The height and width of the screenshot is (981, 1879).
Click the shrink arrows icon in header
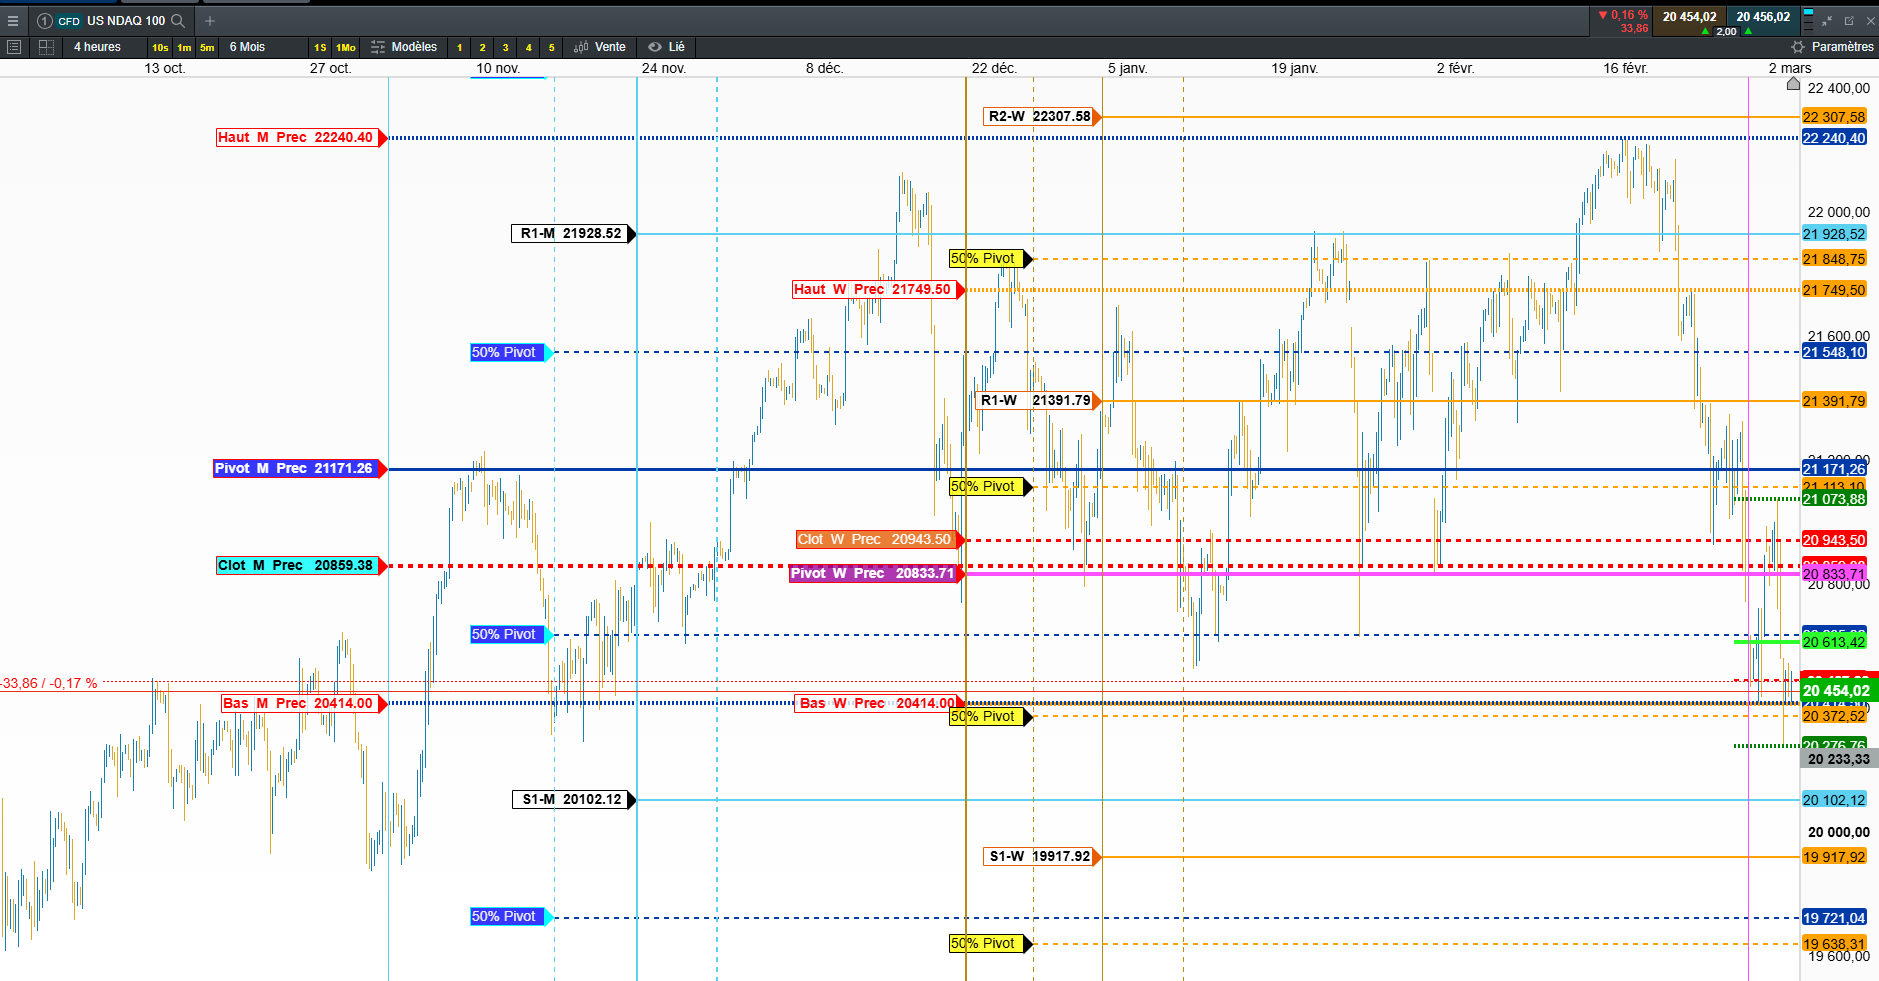(1827, 21)
